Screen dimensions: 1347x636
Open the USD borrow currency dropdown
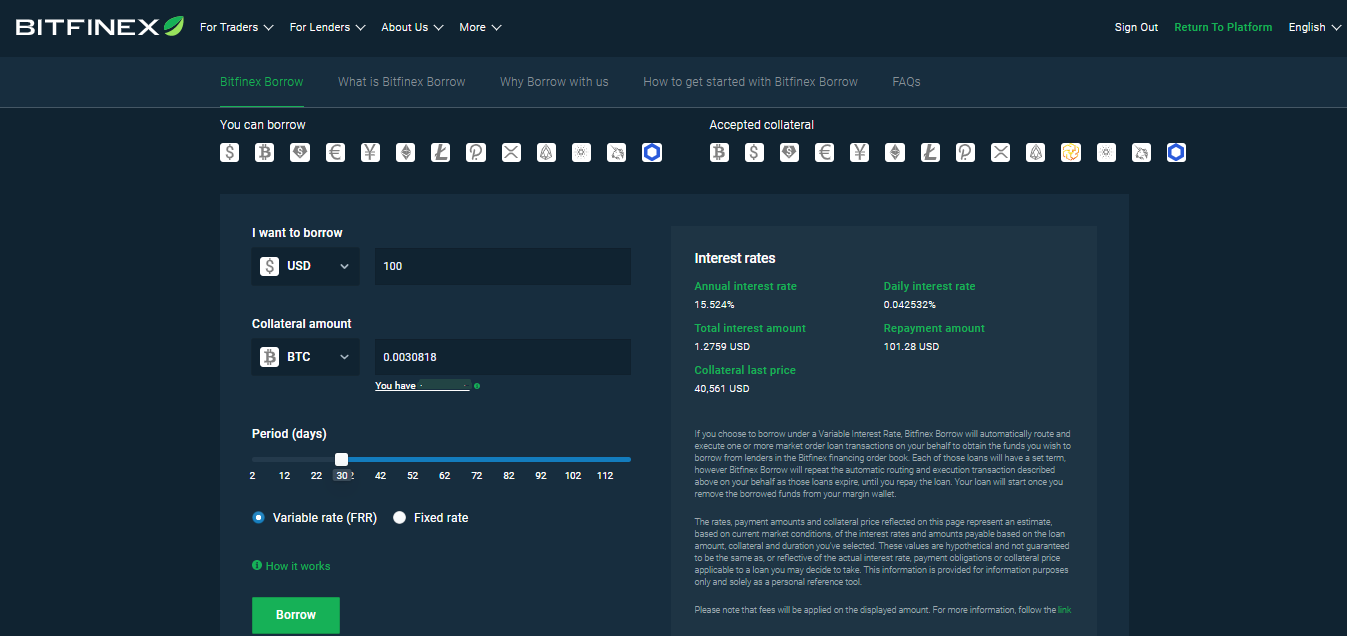click(305, 266)
